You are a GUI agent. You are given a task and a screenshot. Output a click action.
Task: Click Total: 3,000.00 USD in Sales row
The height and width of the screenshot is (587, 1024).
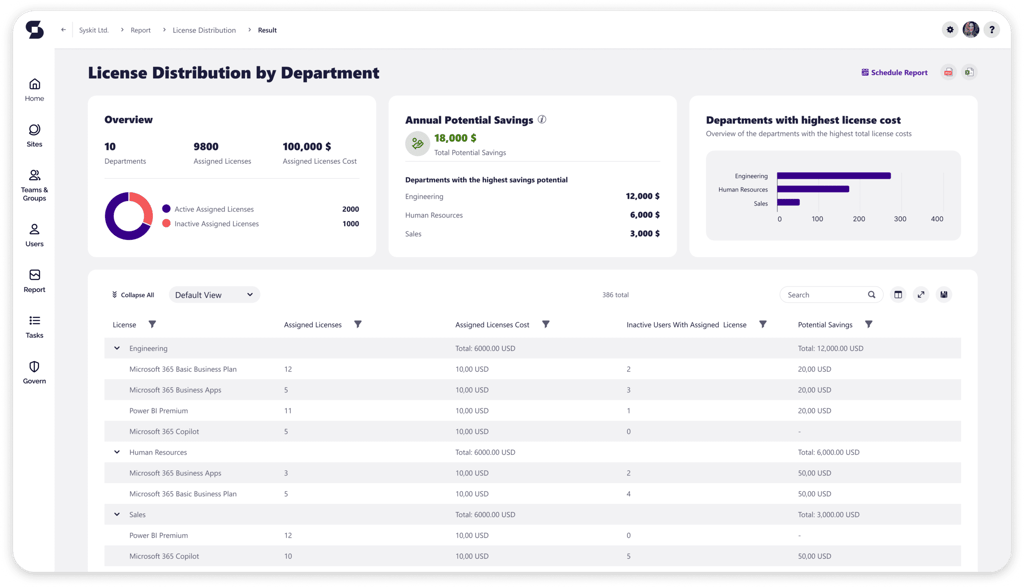tap(828, 515)
